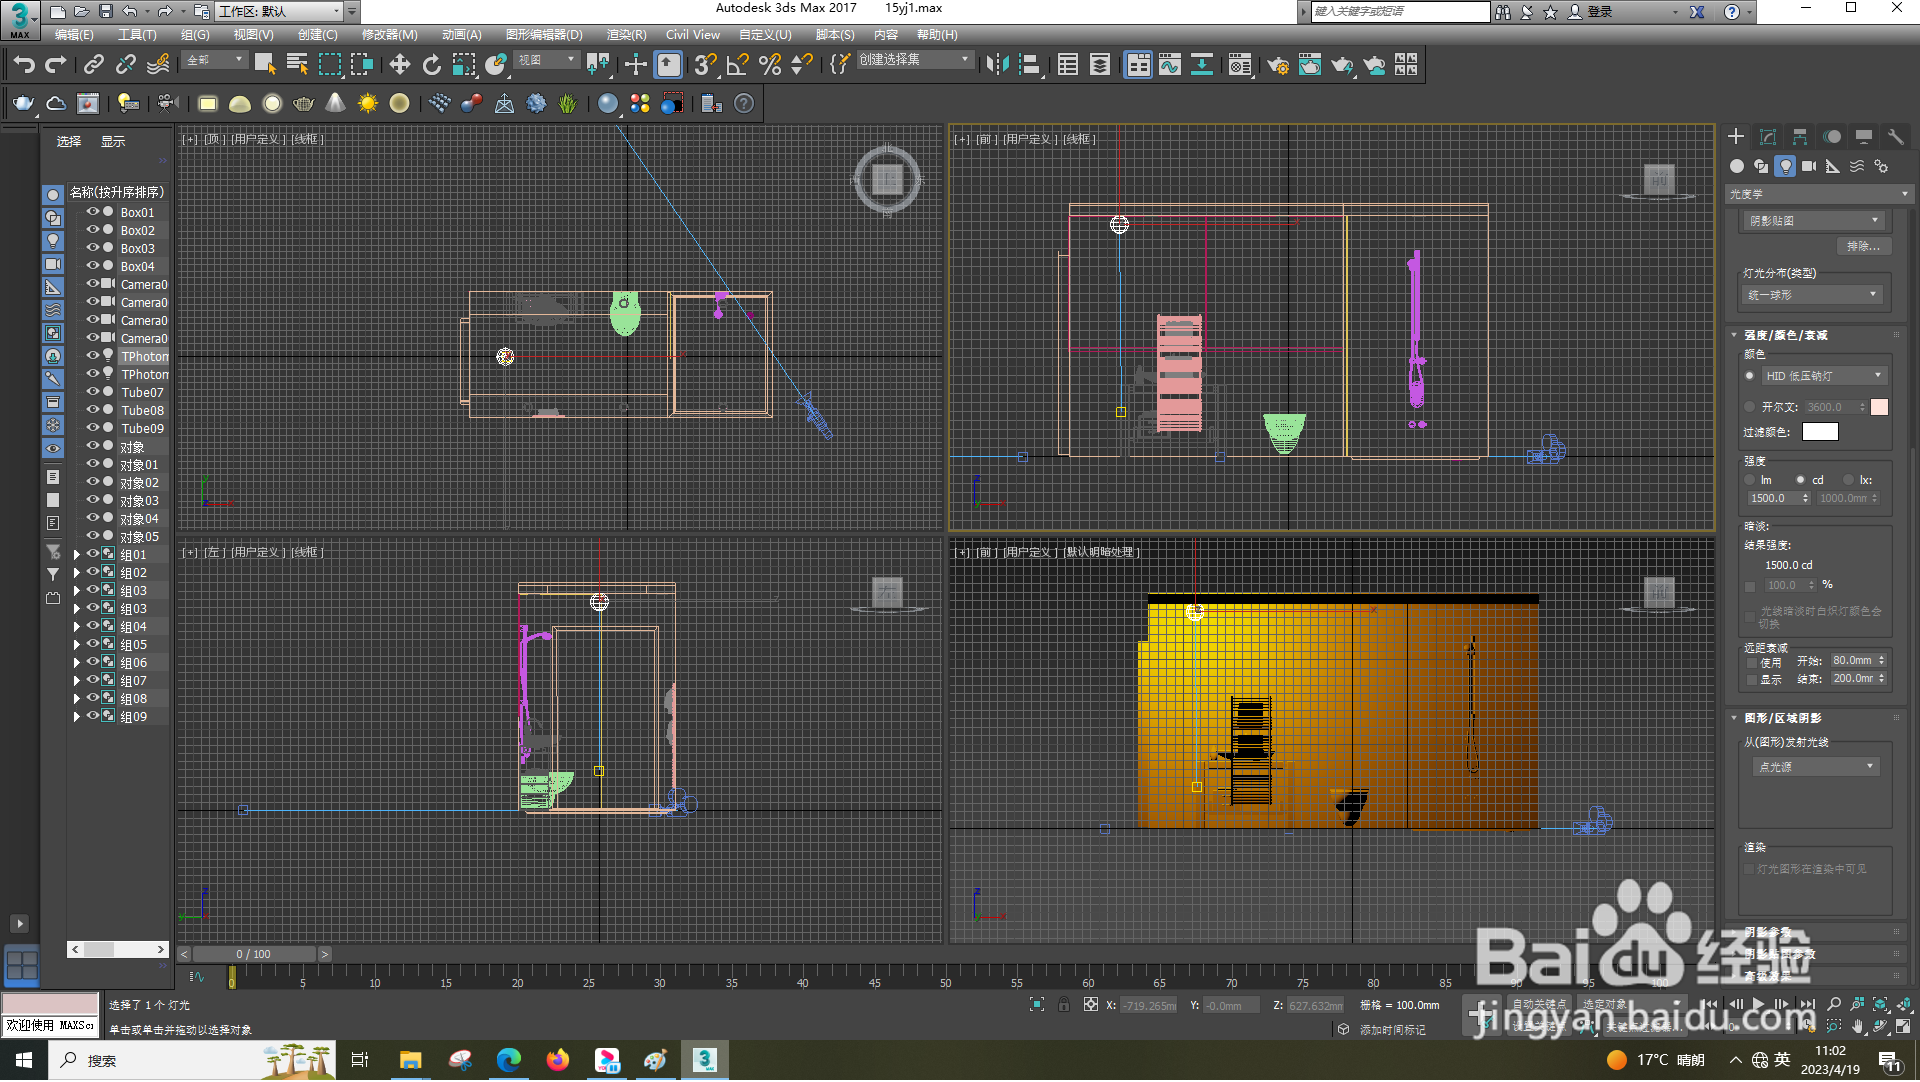
Task: Click the Mirror tool icon
Action: click(x=996, y=65)
